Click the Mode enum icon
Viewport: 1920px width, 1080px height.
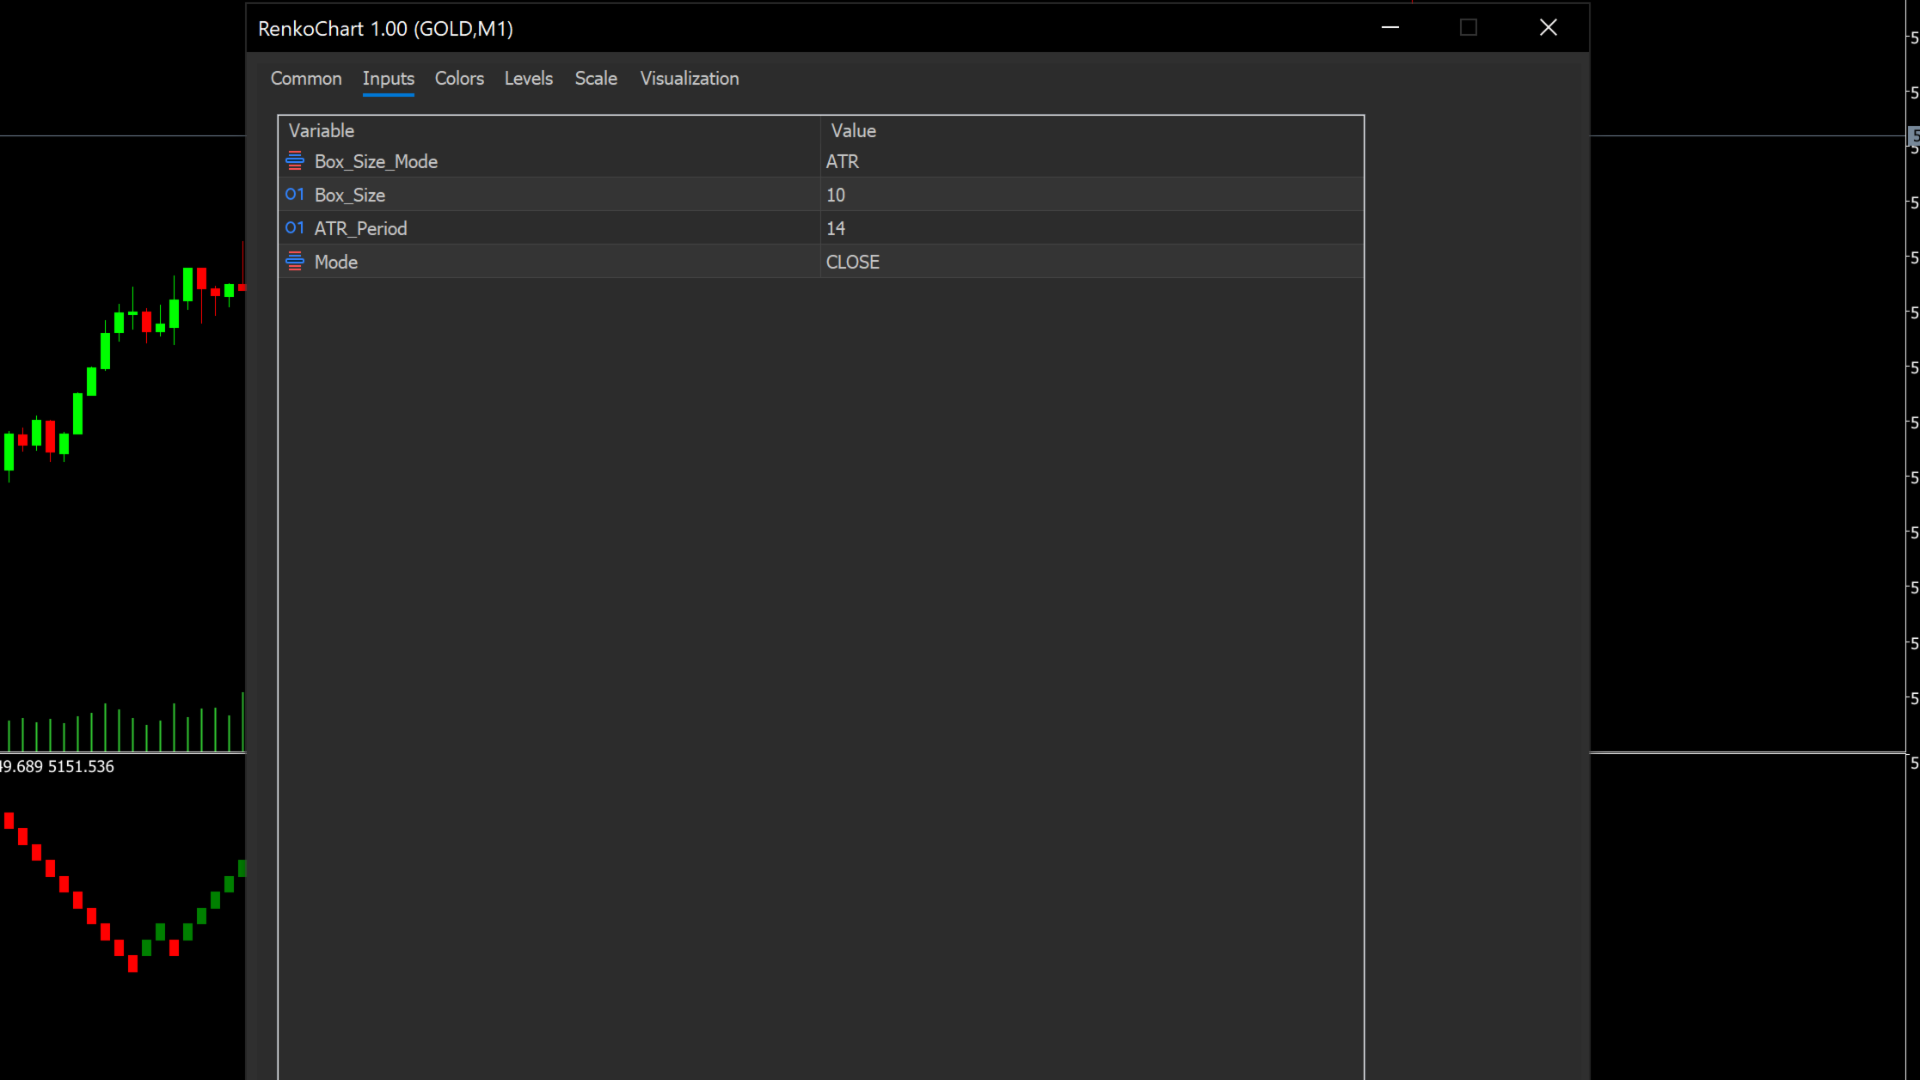[x=295, y=262]
